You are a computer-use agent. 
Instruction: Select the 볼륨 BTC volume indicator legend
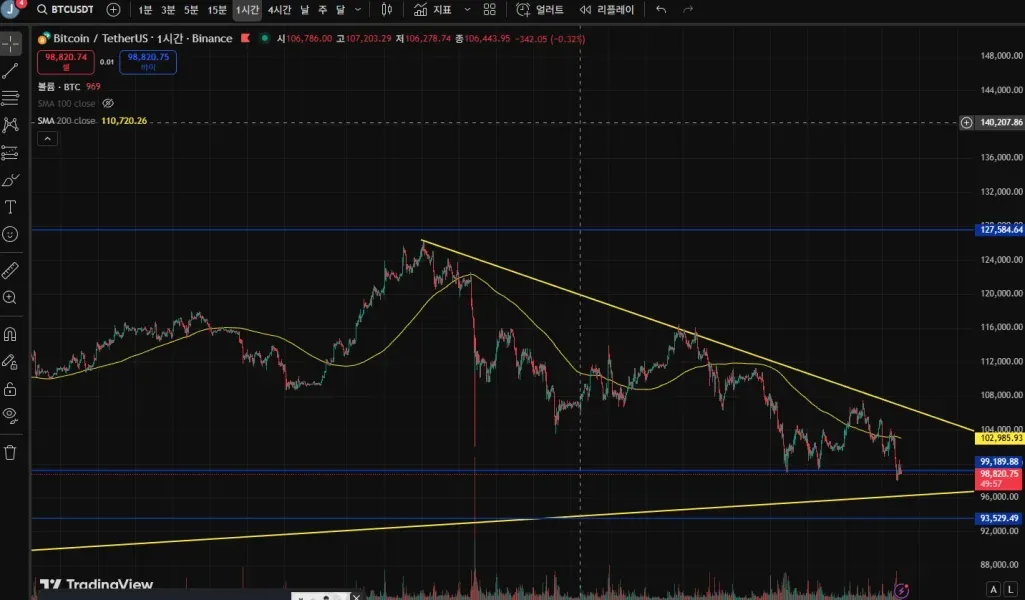point(59,87)
